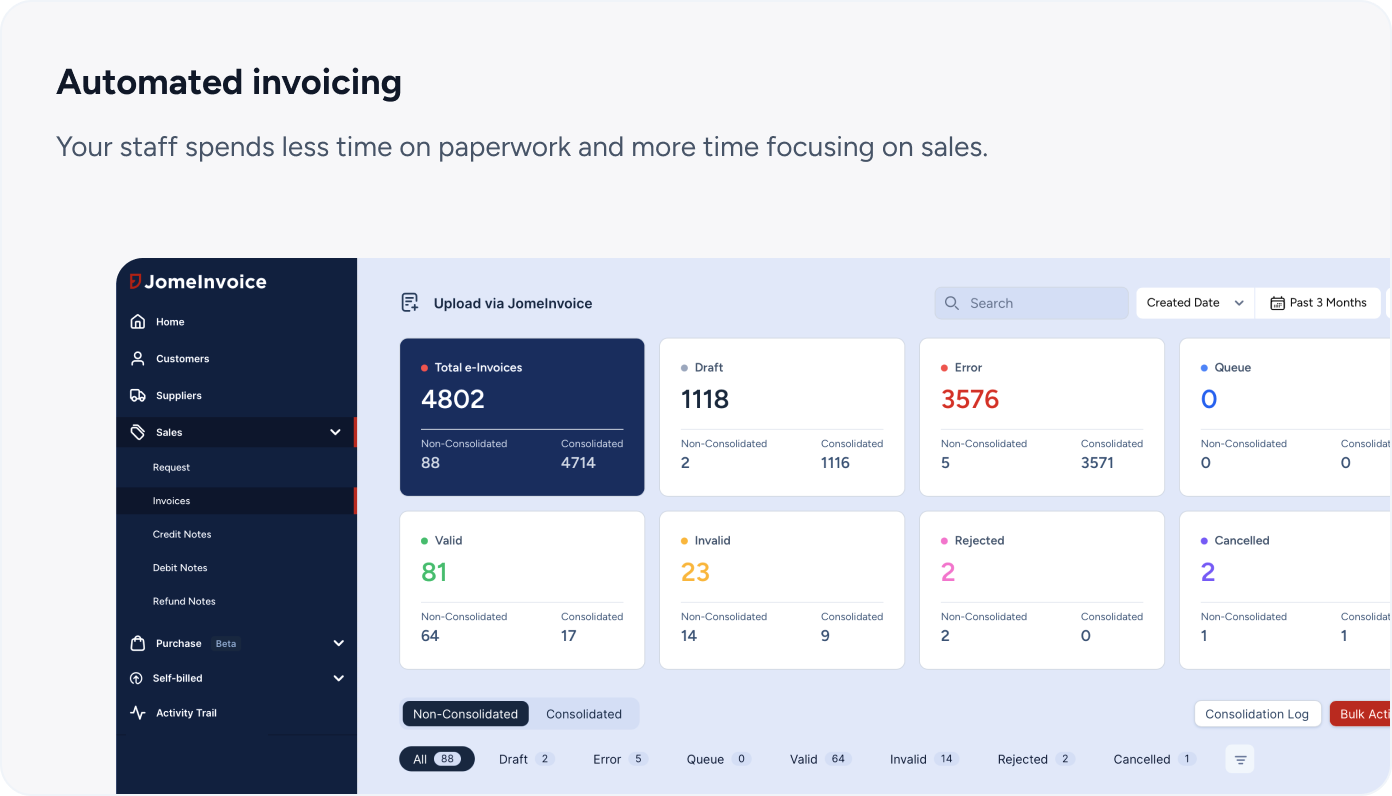This screenshot has width=1392, height=796.
Task: Click the Past 3 Months date button
Action: [1318, 303]
